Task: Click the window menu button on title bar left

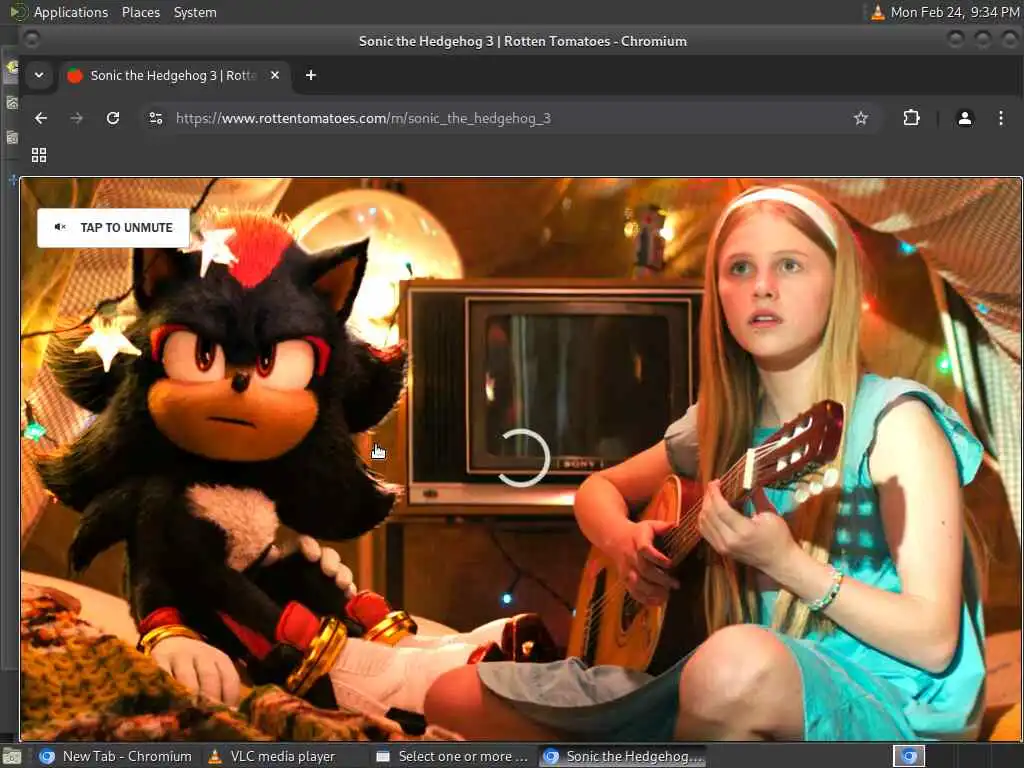Action: click(31, 40)
